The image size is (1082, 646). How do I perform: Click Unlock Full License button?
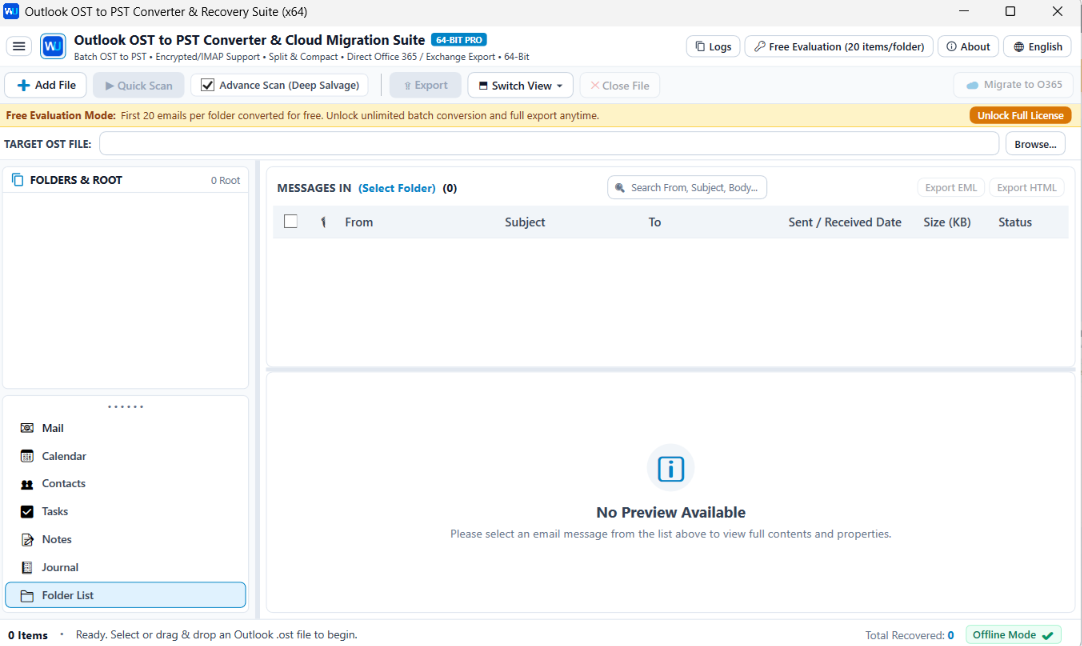click(x=1020, y=115)
